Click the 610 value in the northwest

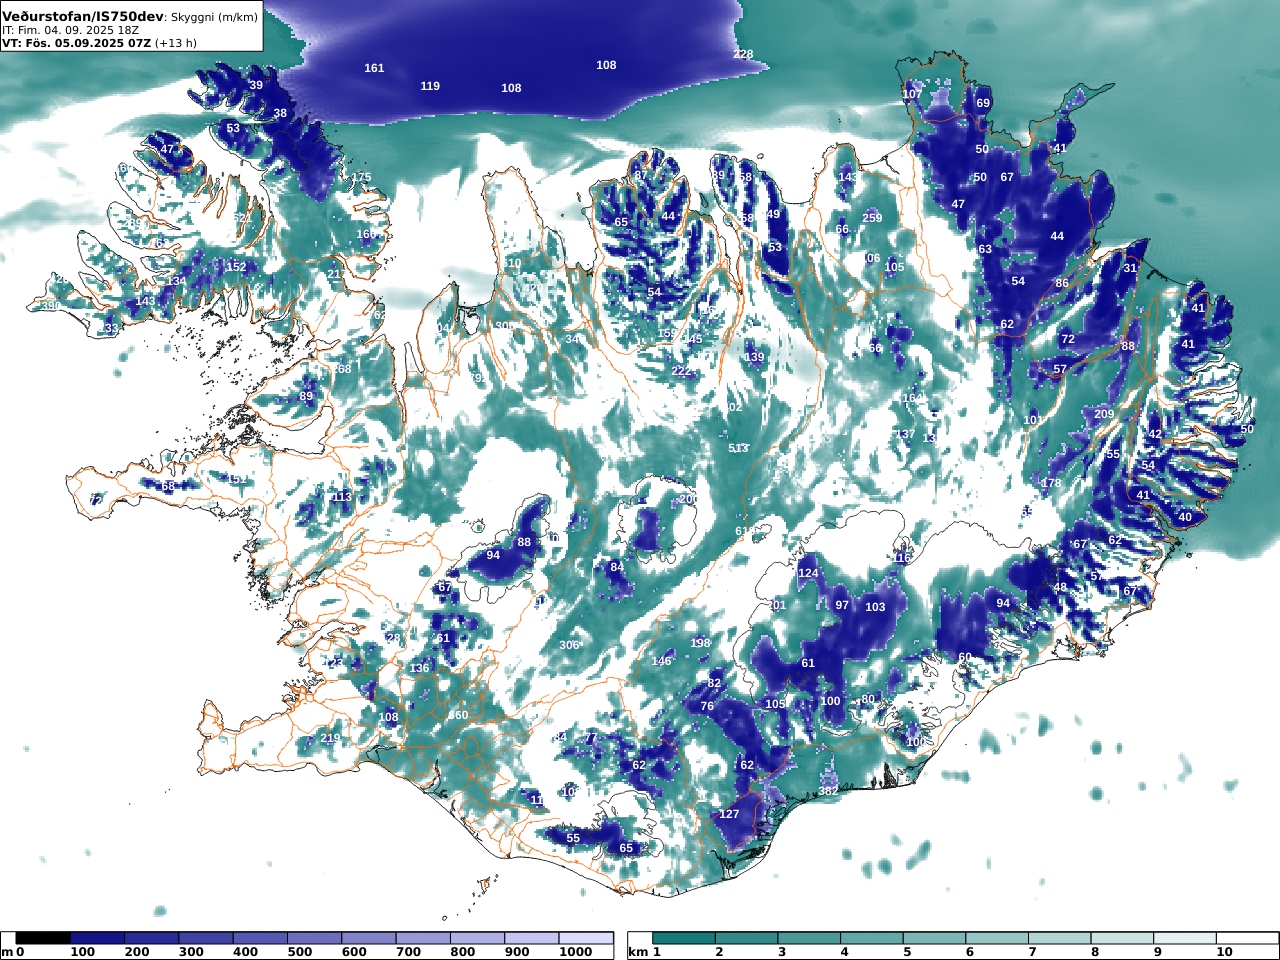[511, 263]
